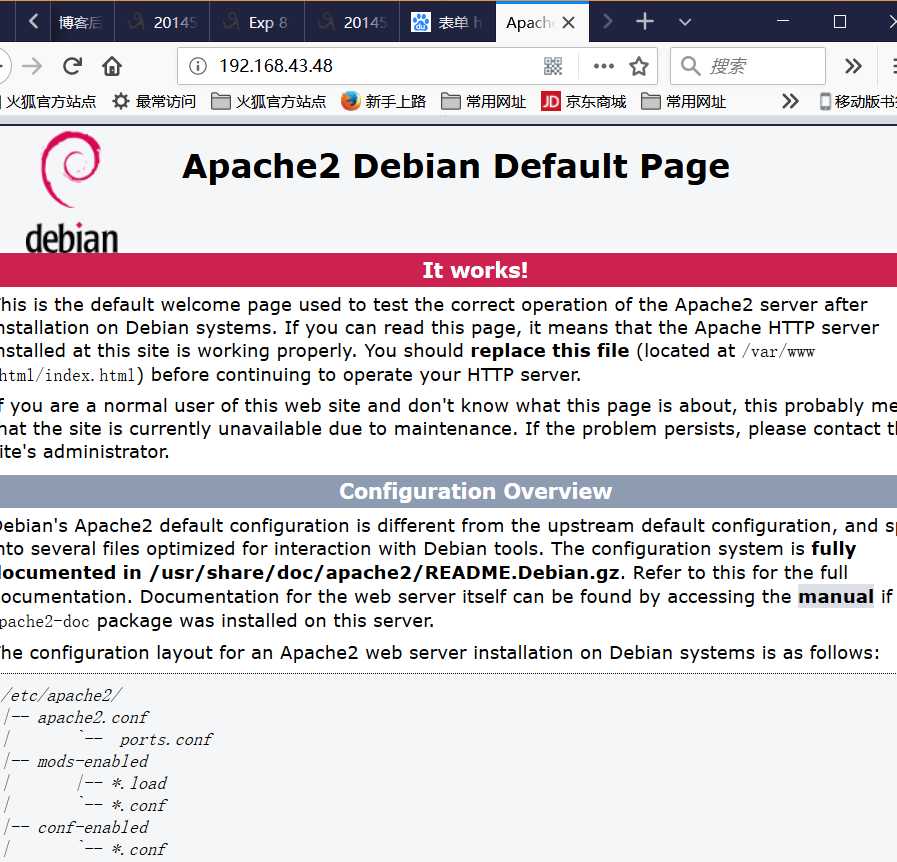Open the 常用网址 folder right of 京东商城
Image resolution: width=897 pixels, height=862 pixels.
684,102
